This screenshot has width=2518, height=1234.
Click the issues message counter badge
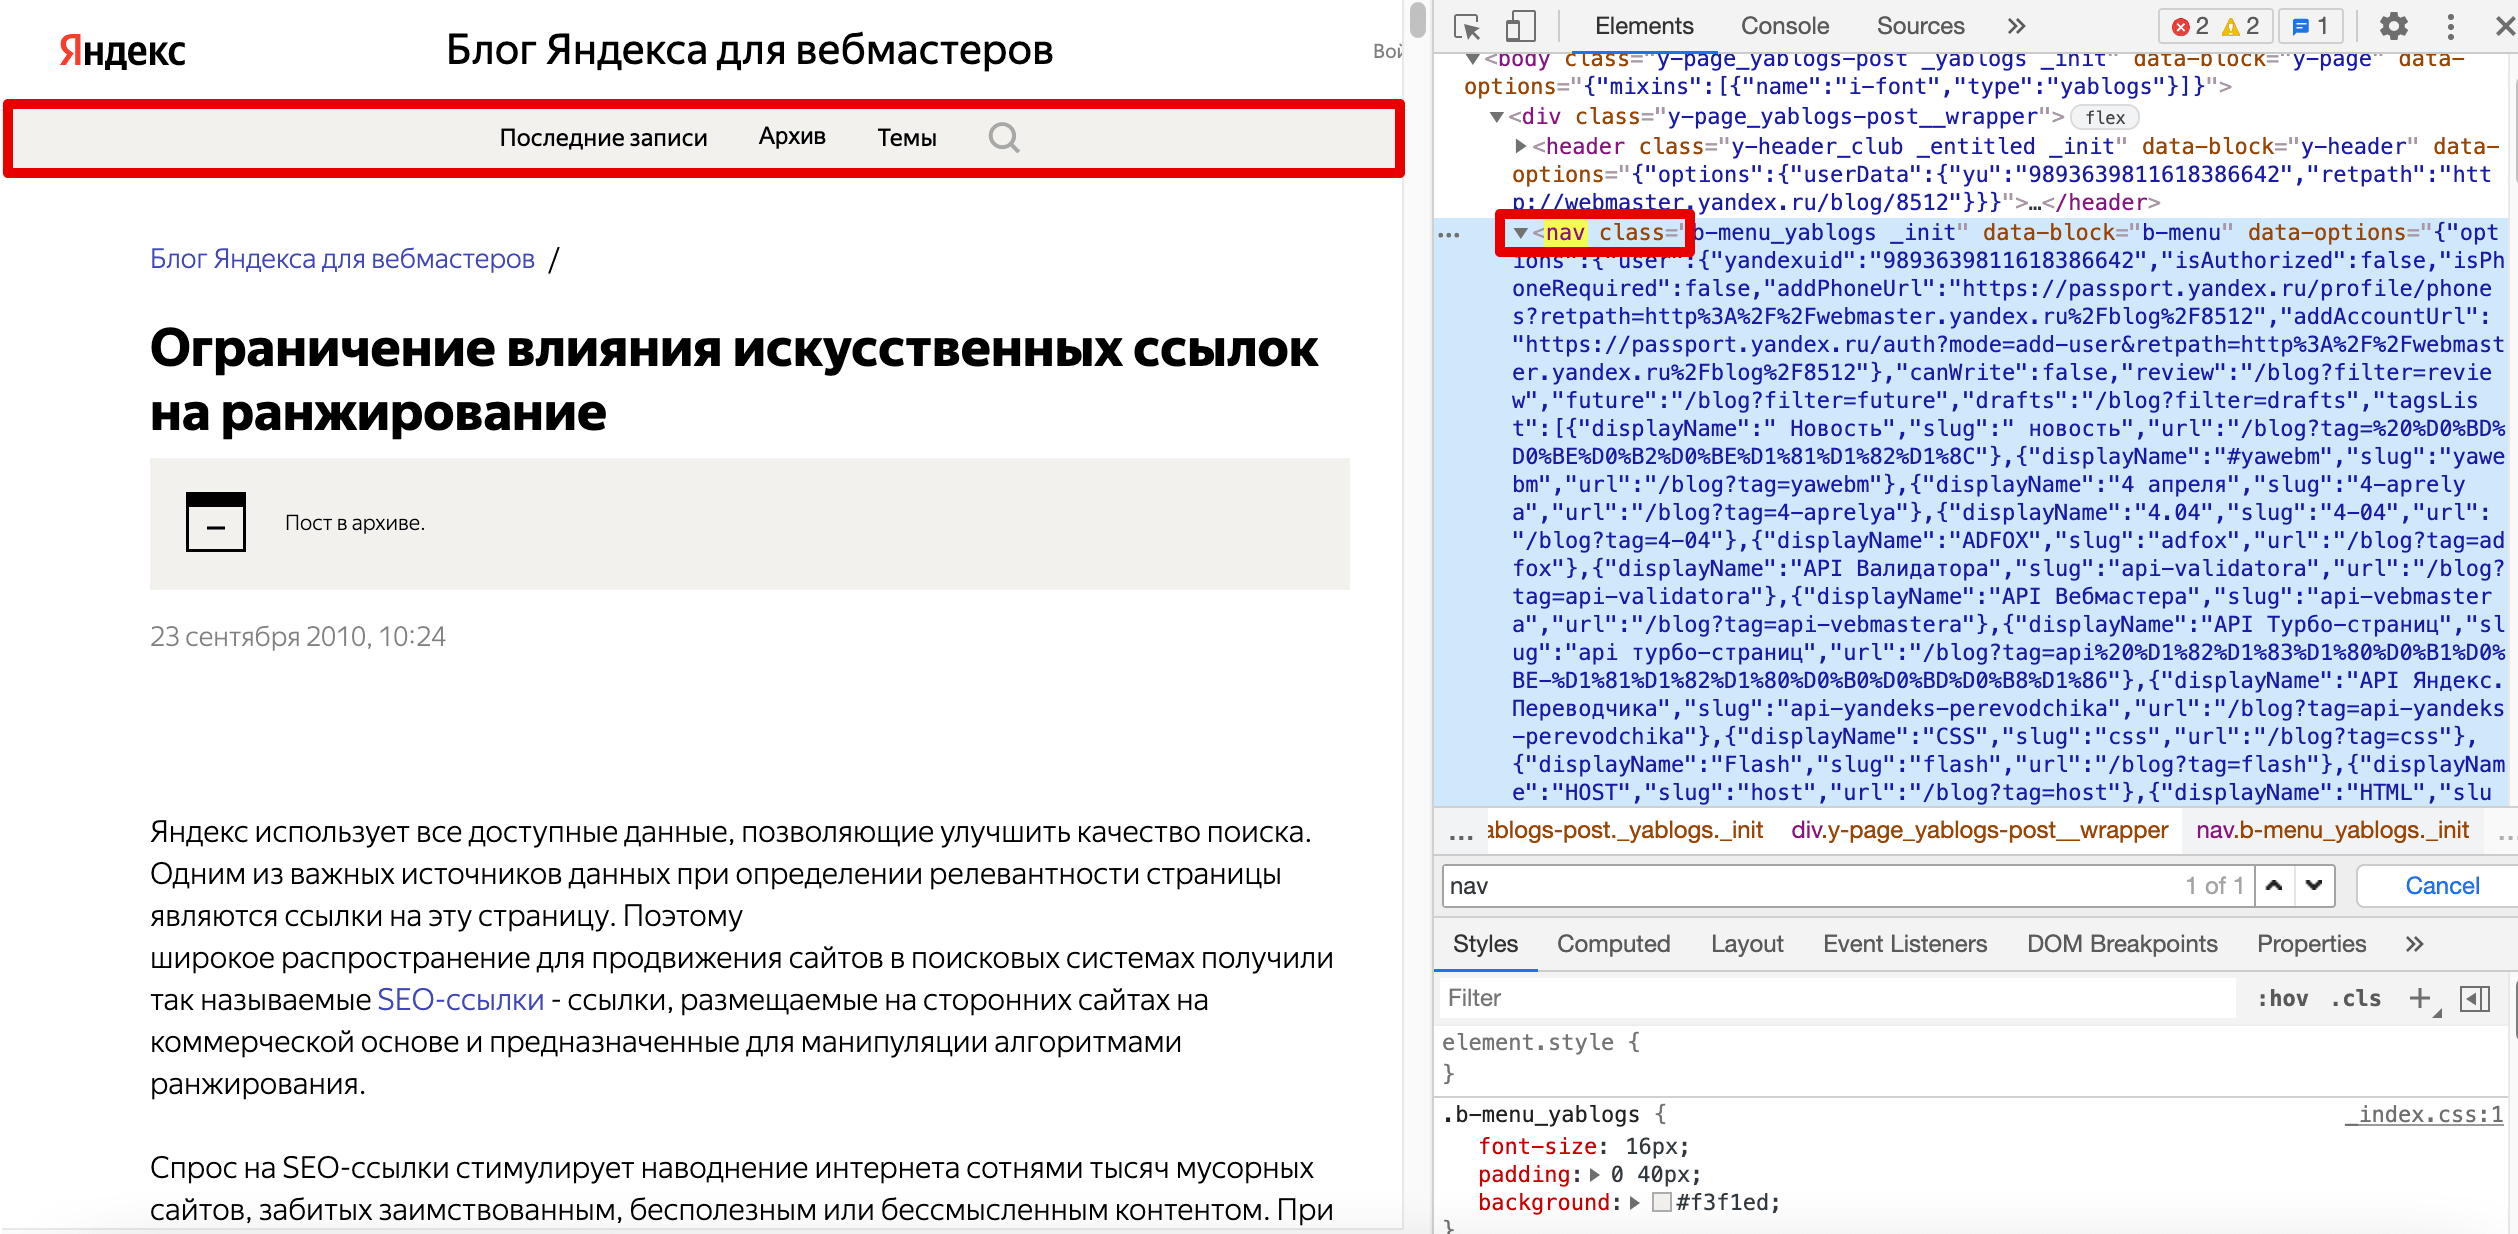click(2310, 26)
